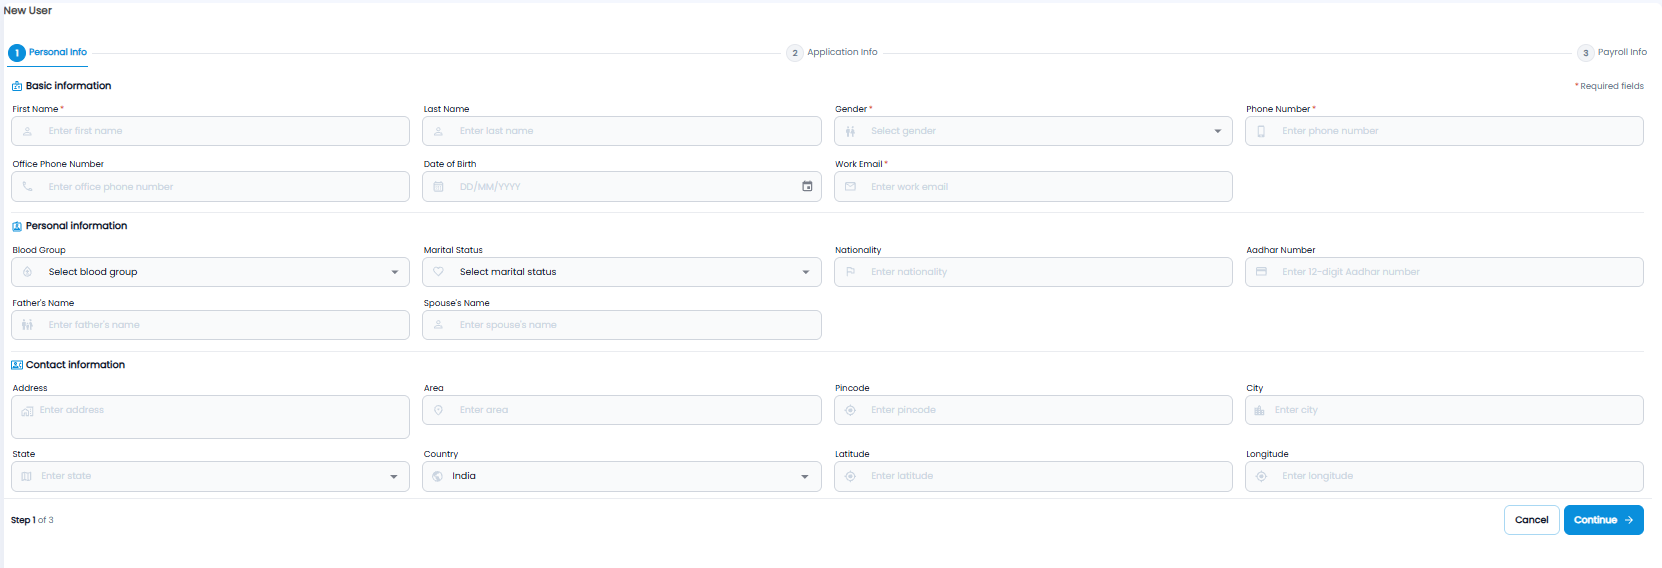Open the Select gender dropdown
The image size is (1662, 568).
click(1033, 131)
